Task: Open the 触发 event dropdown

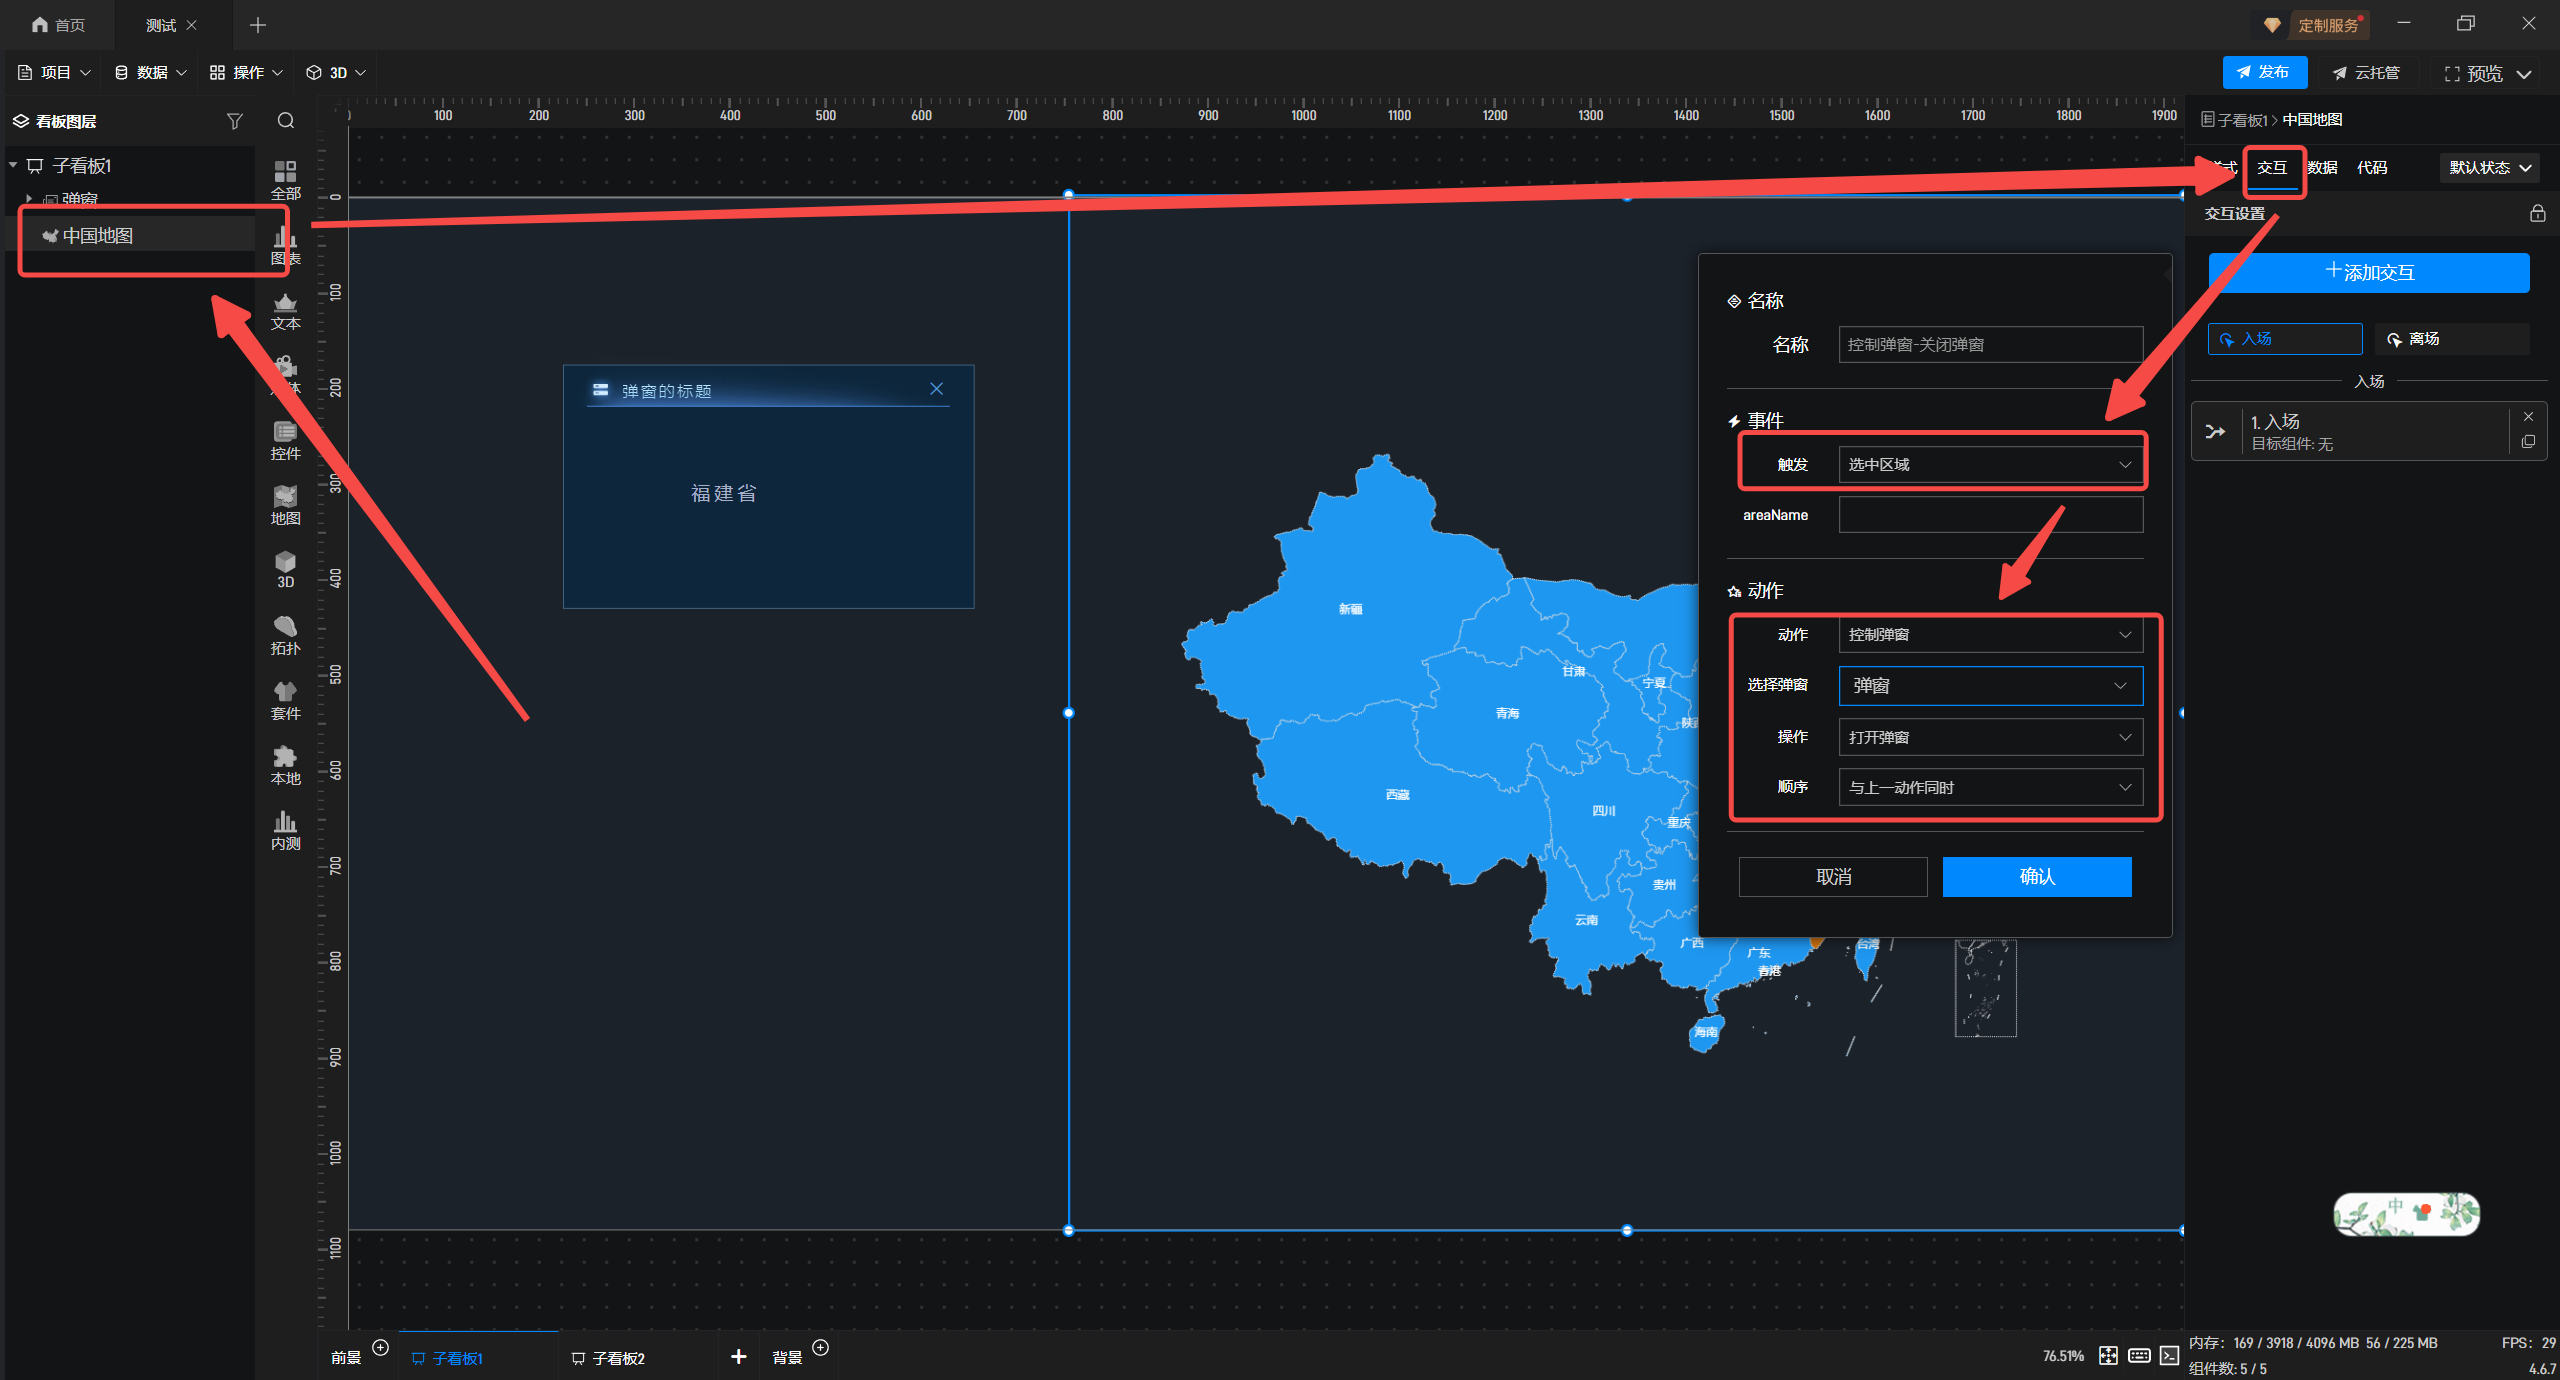Action: [x=1989, y=465]
